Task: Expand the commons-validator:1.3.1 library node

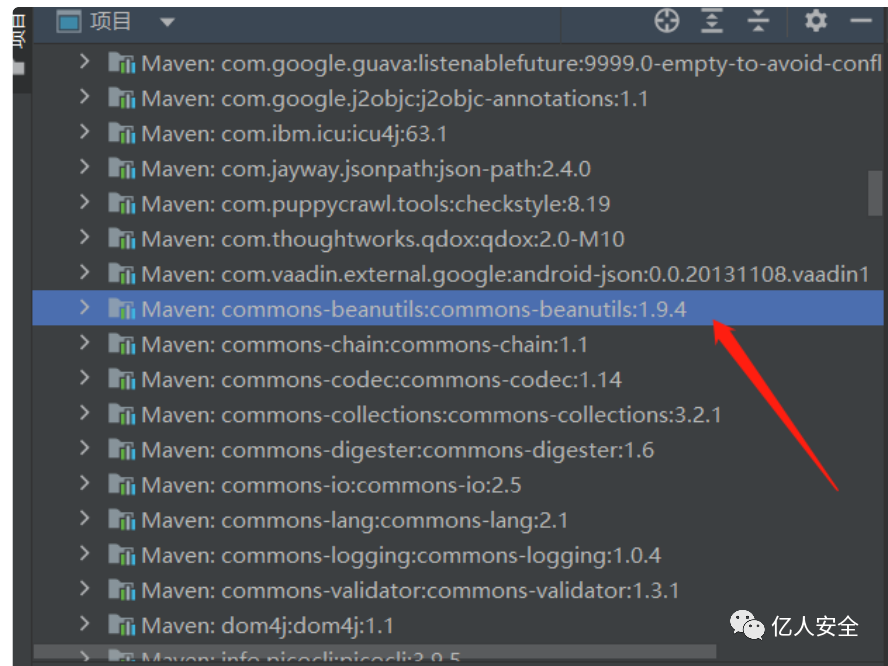Action: click(x=84, y=588)
